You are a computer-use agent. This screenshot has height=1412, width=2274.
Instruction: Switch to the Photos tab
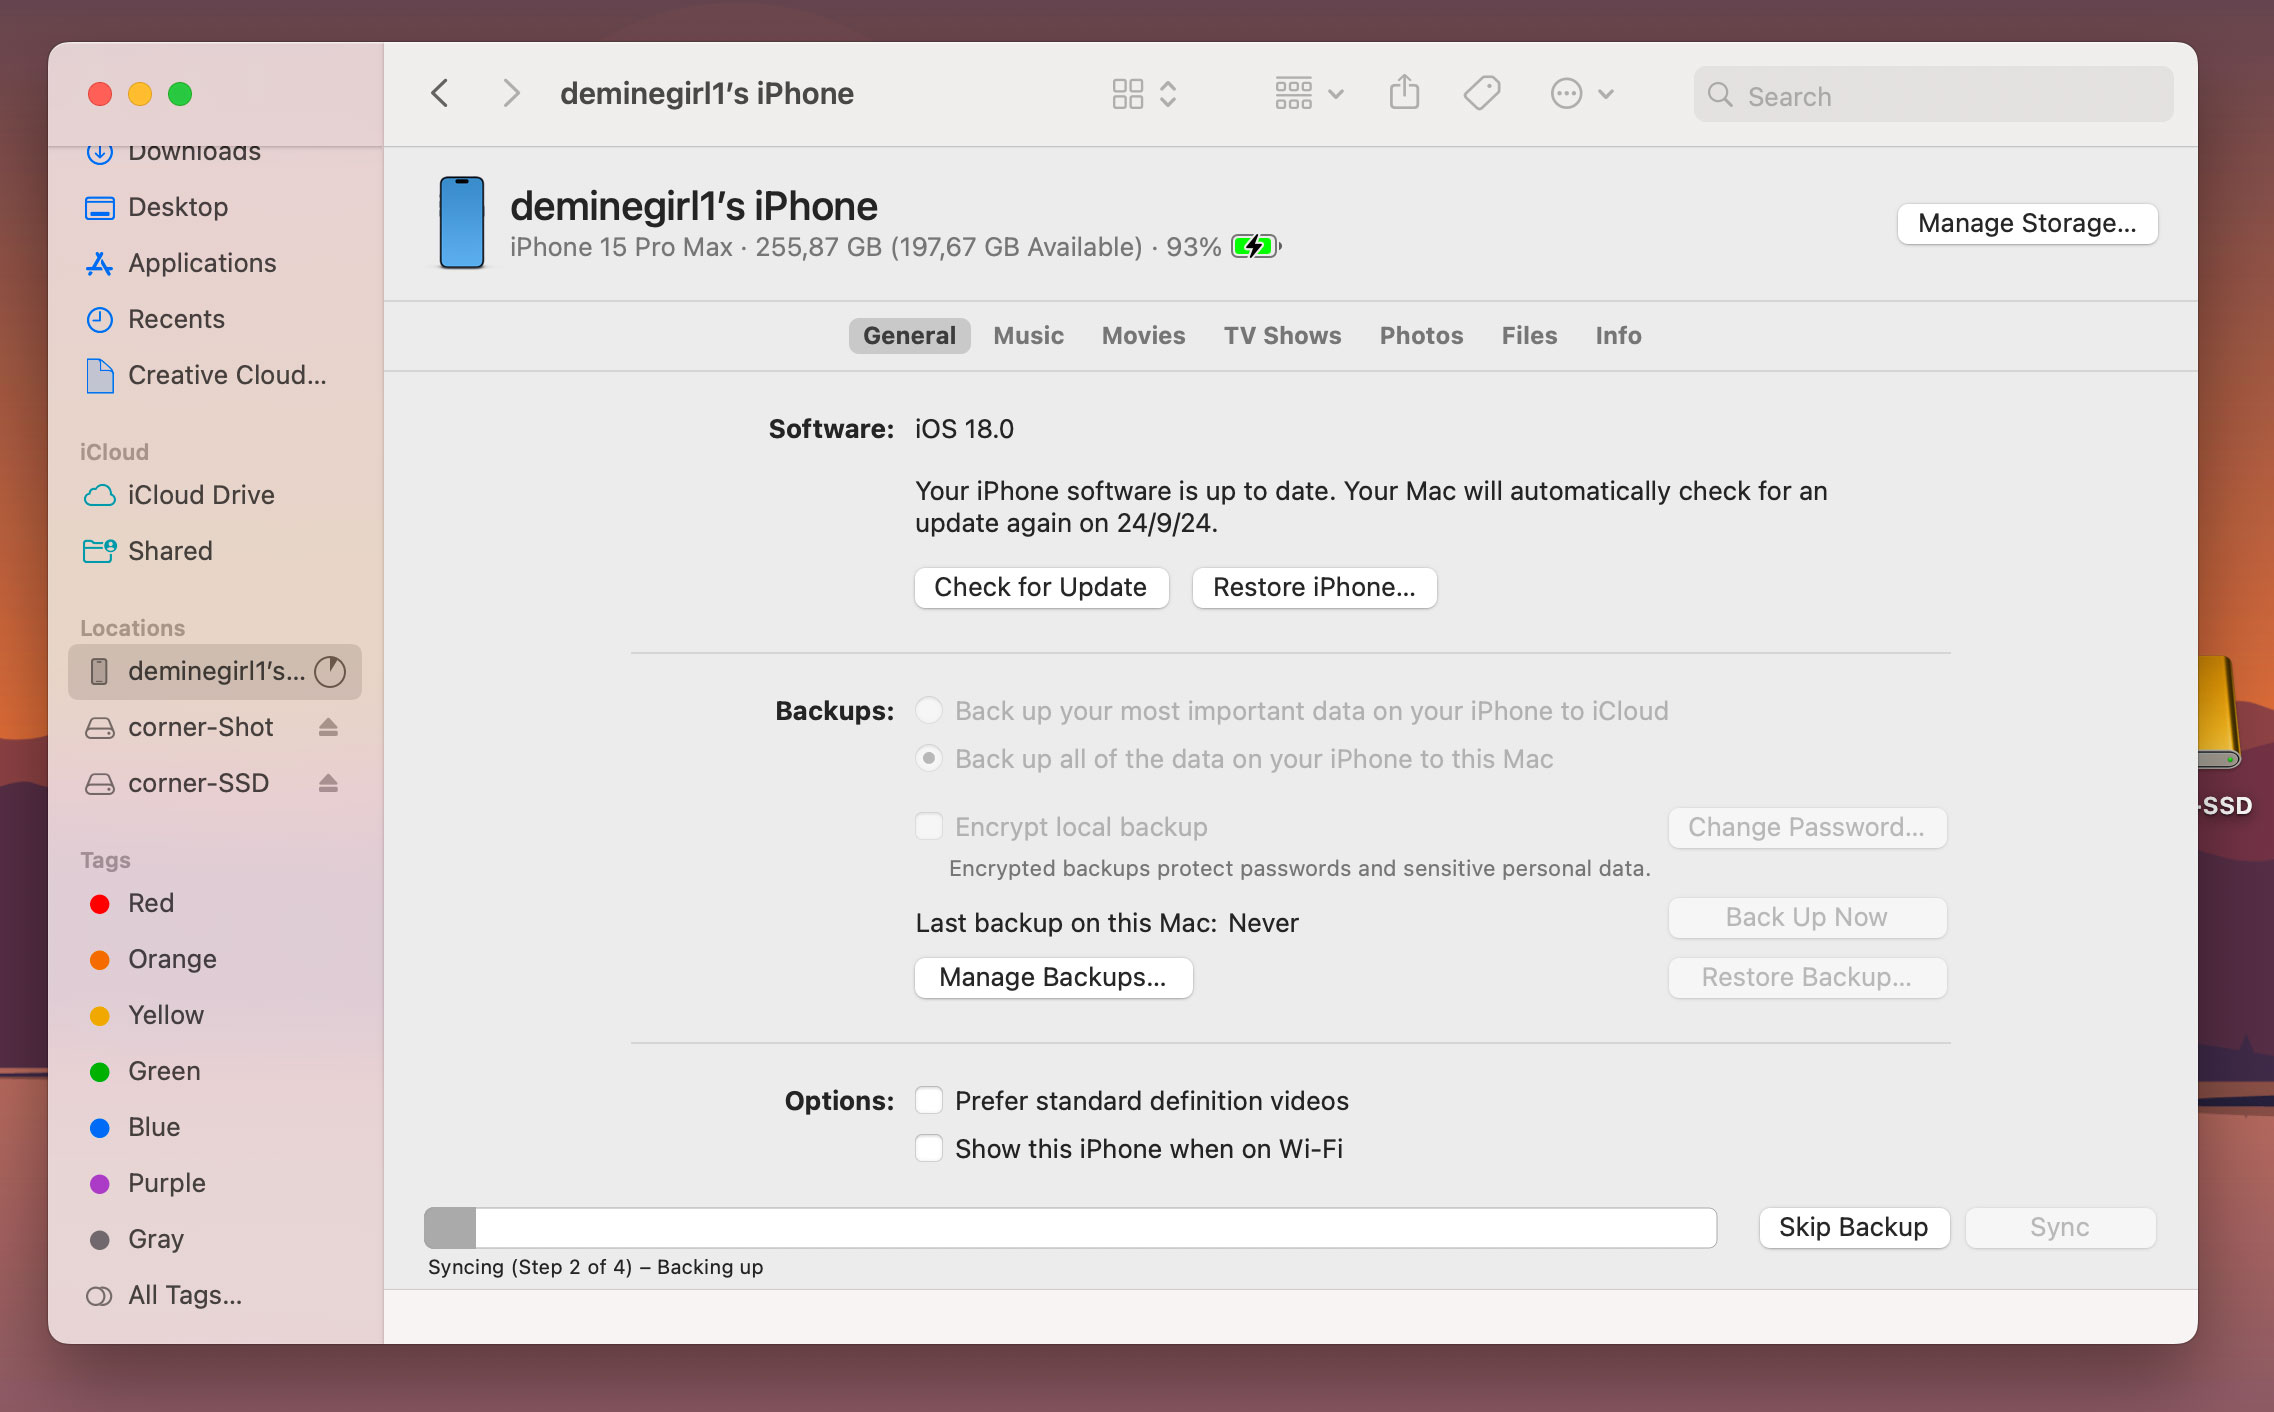[1421, 335]
